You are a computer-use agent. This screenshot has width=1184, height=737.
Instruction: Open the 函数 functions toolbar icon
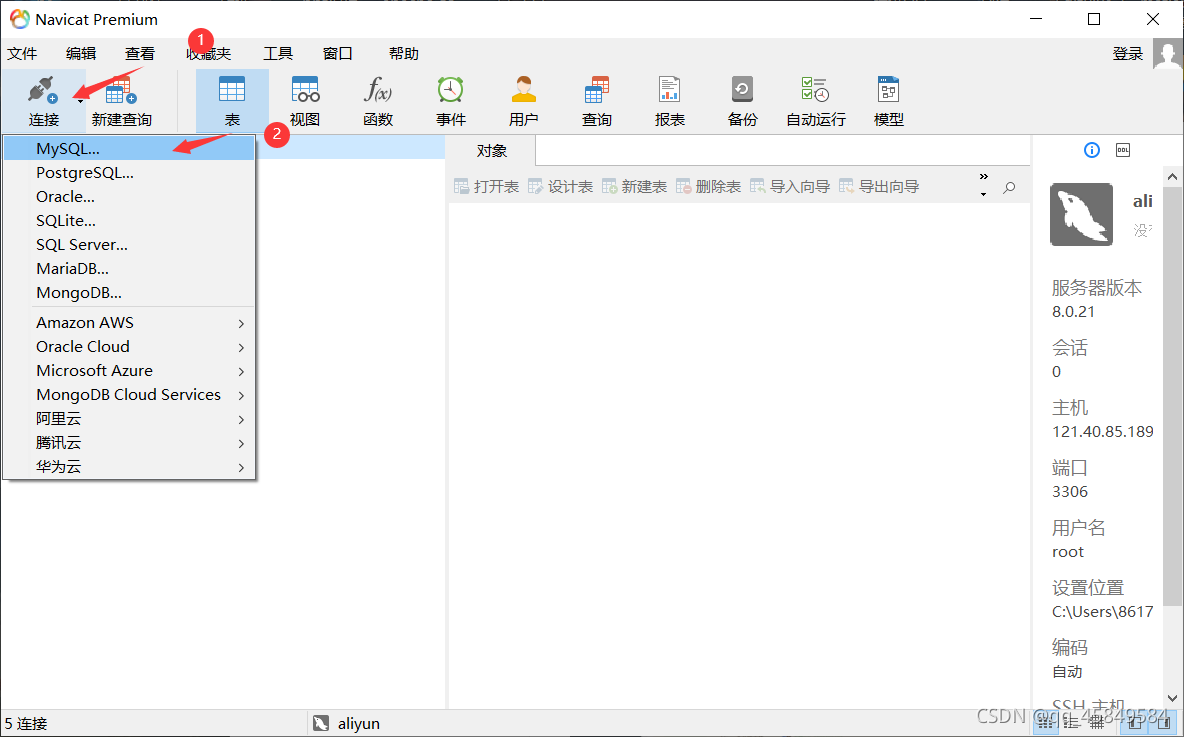(378, 90)
